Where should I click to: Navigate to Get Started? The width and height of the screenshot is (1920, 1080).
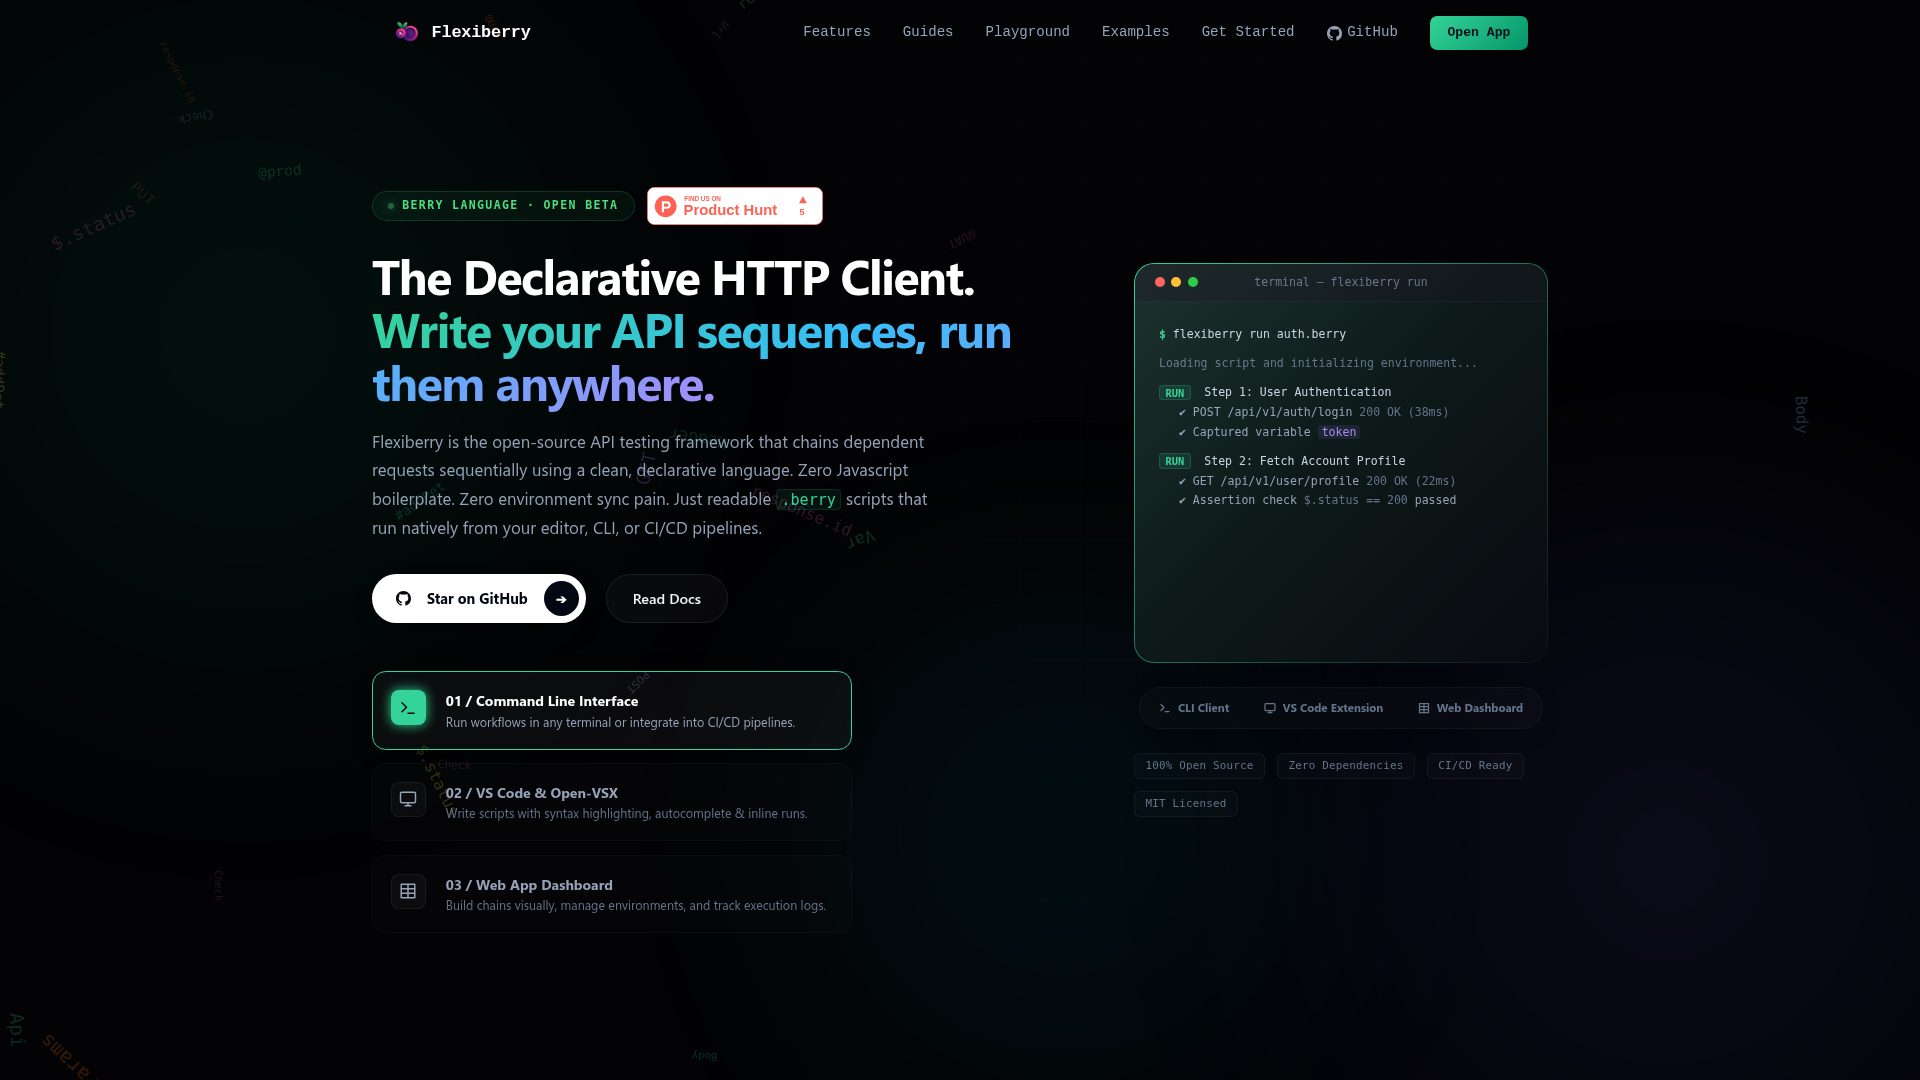click(1247, 32)
